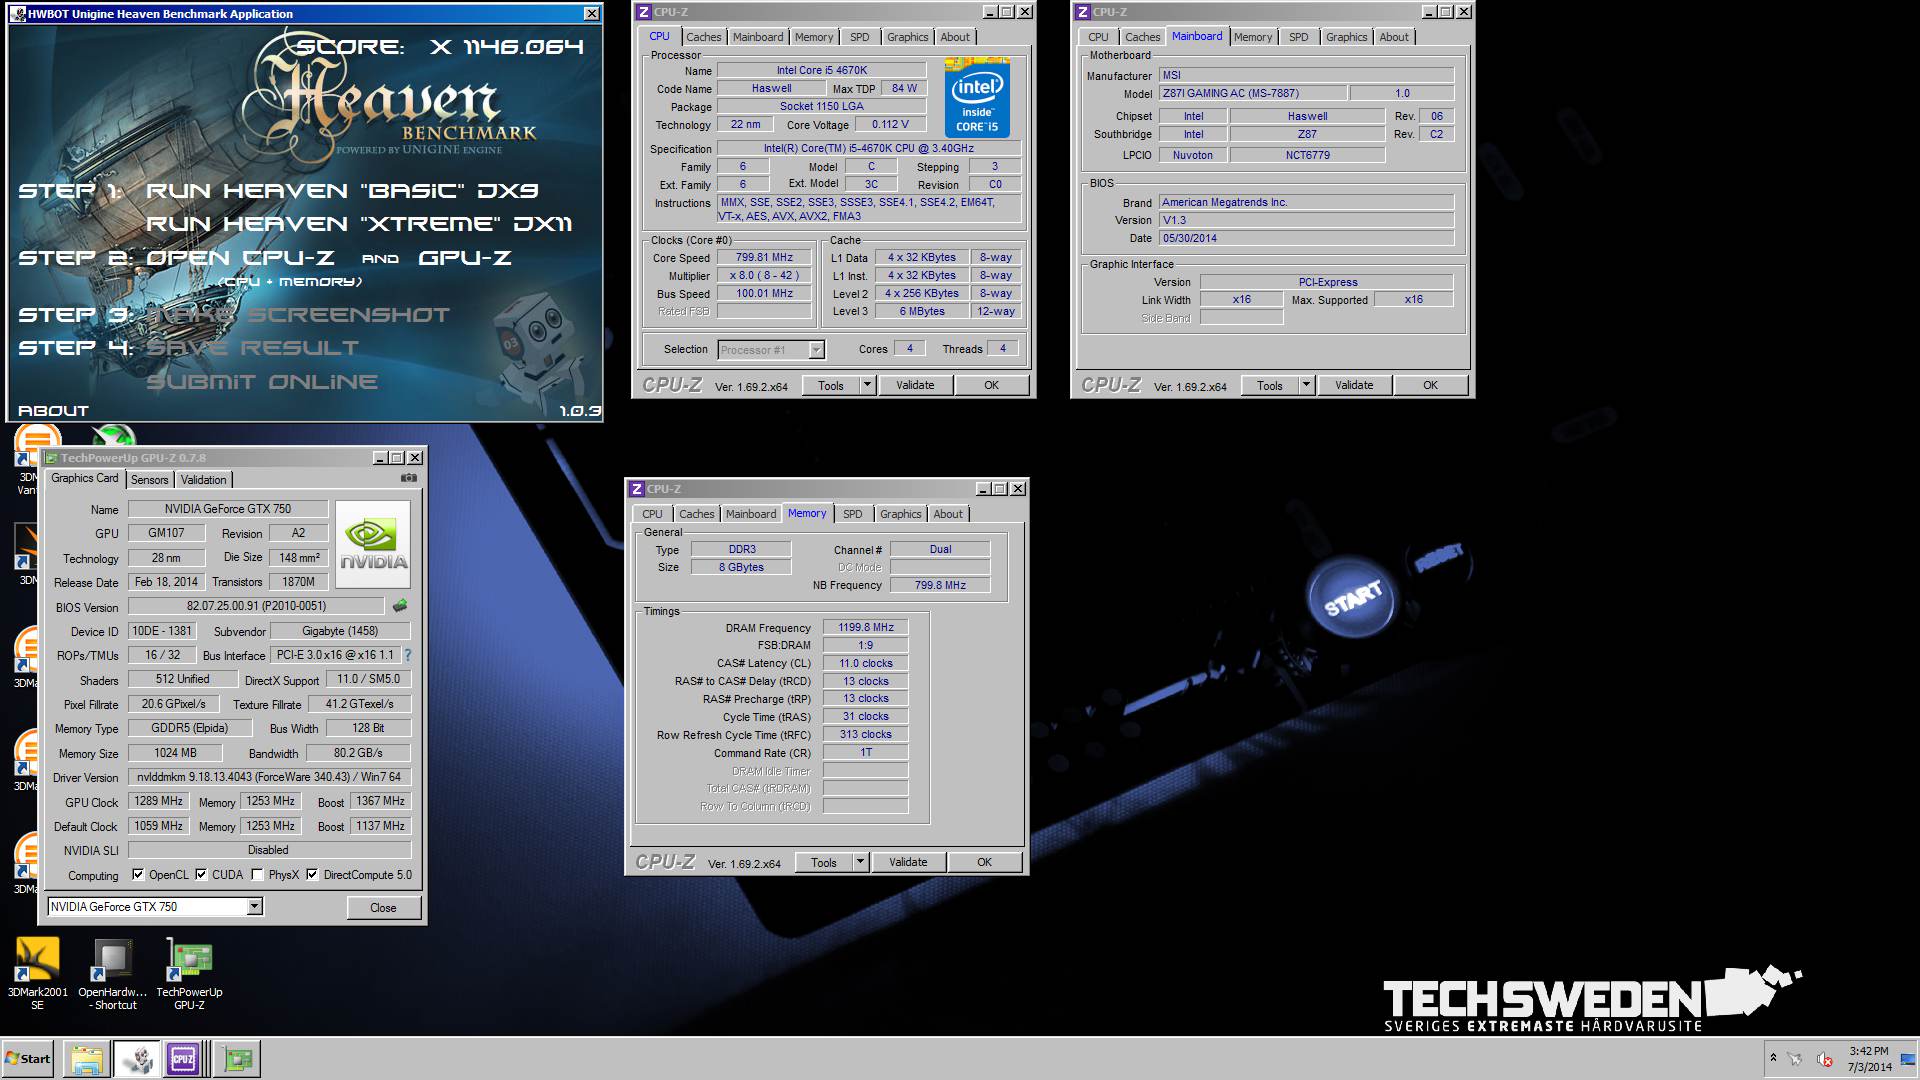Image resolution: width=1920 pixels, height=1080 pixels.
Task: Click the NVIDIA logo in GPU-Z
Action: (x=373, y=545)
